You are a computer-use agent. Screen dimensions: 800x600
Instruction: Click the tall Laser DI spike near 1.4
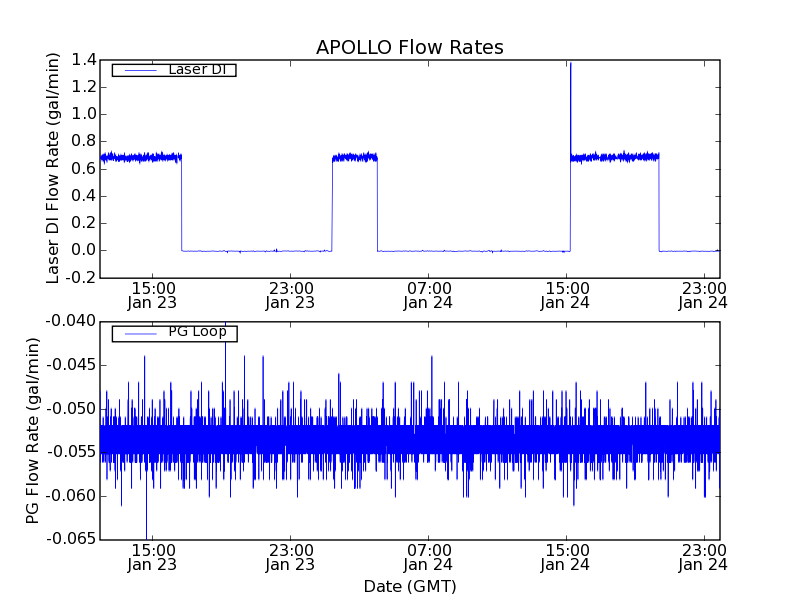[x=570, y=107]
